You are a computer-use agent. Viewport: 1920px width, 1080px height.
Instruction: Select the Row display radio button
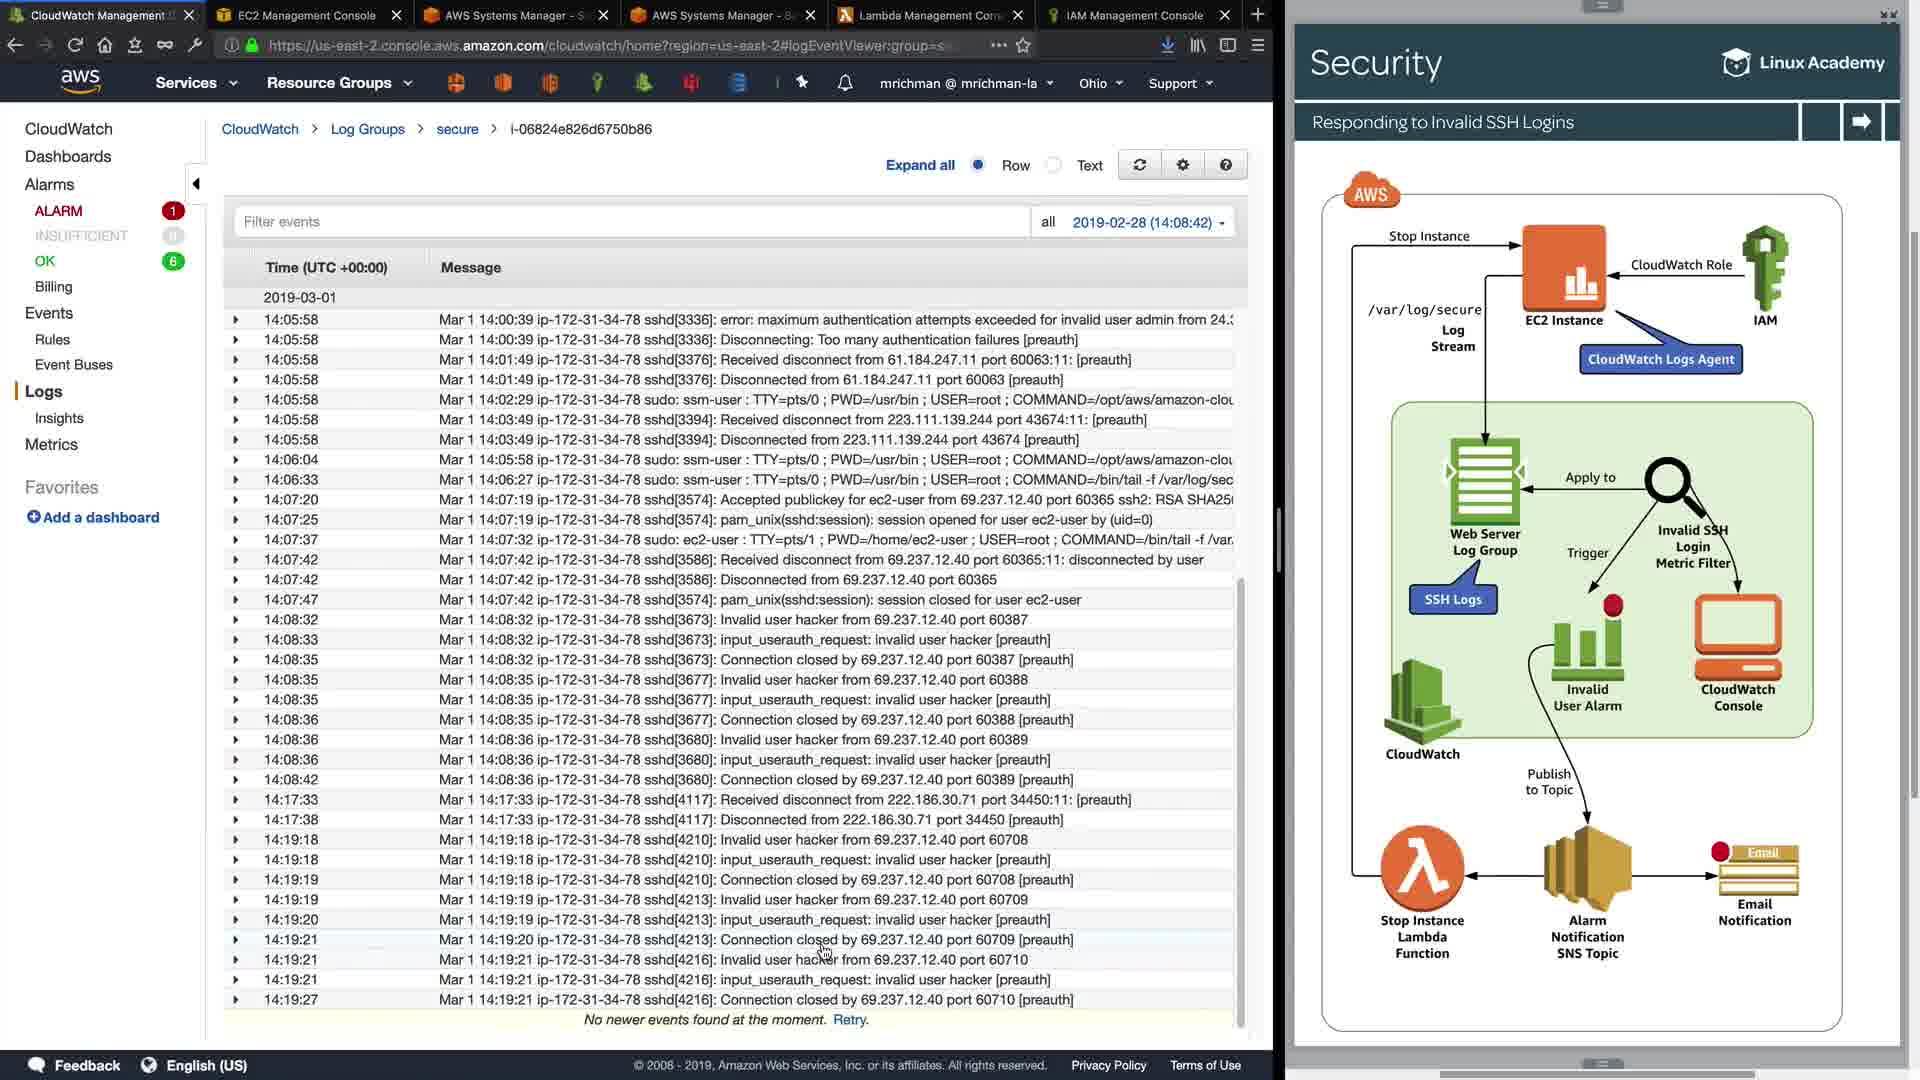978,165
